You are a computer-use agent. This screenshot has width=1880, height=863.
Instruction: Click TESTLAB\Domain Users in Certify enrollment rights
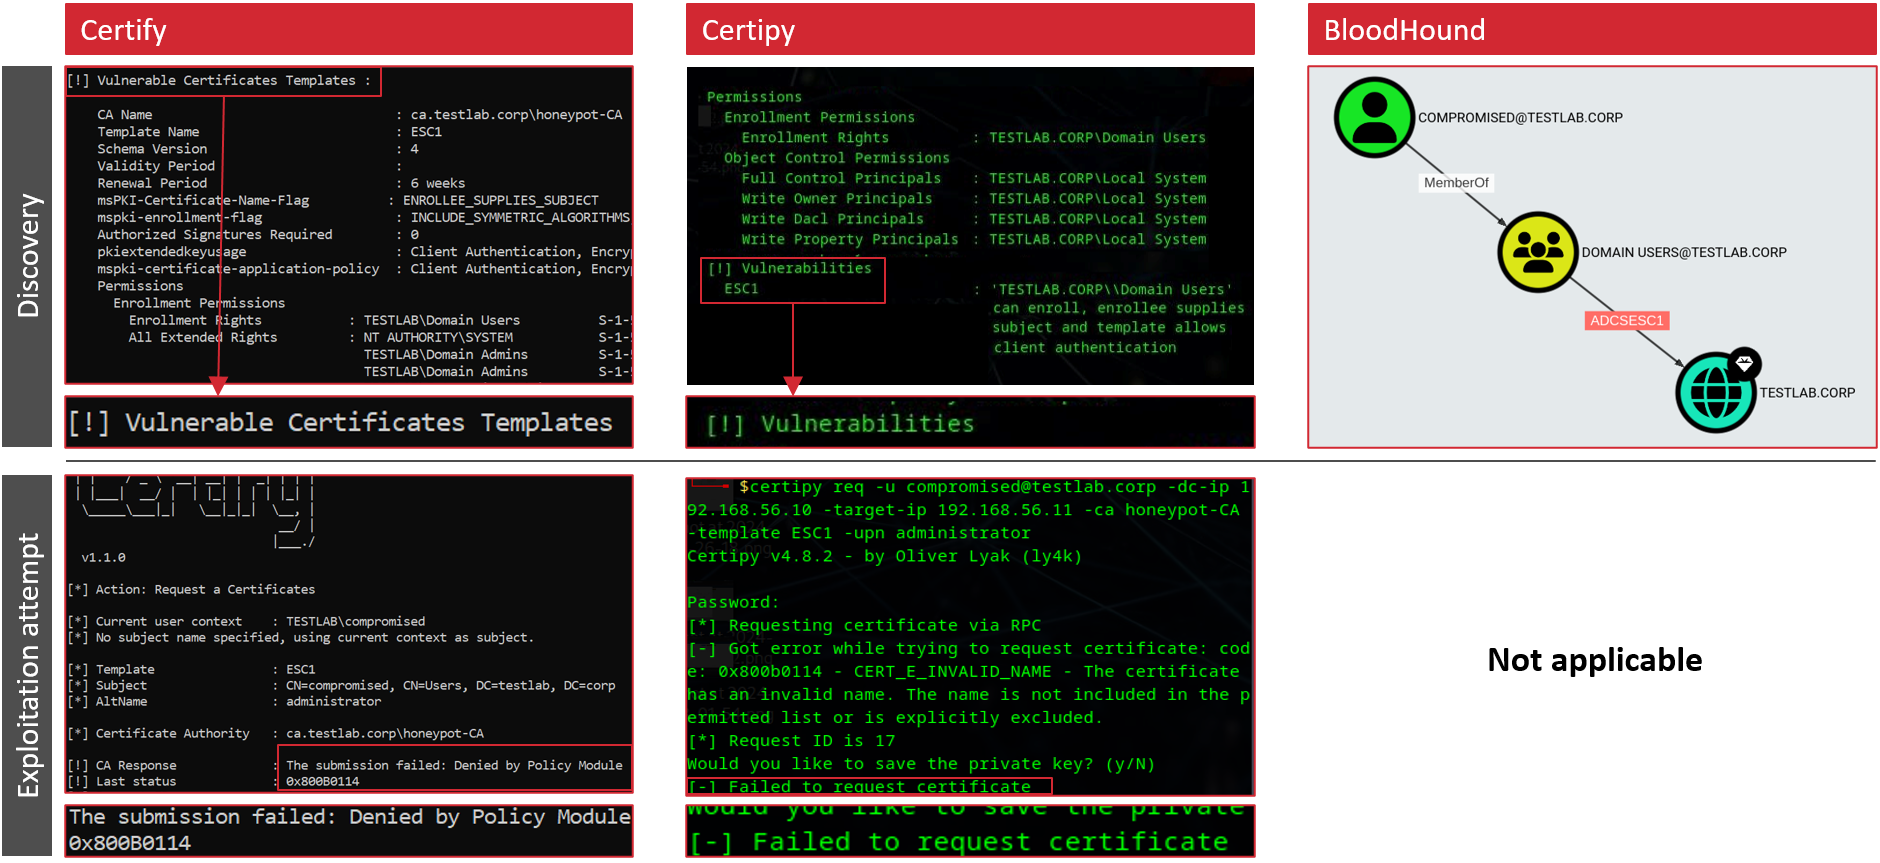pyautogui.click(x=442, y=320)
